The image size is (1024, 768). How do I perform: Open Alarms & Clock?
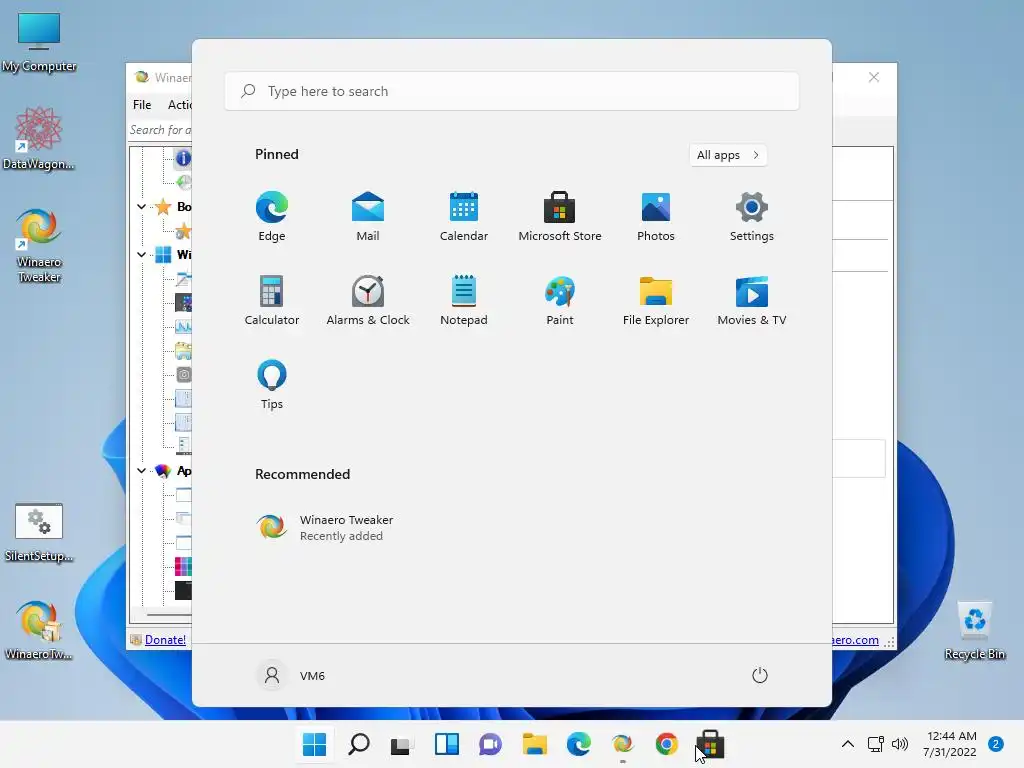click(x=368, y=300)
